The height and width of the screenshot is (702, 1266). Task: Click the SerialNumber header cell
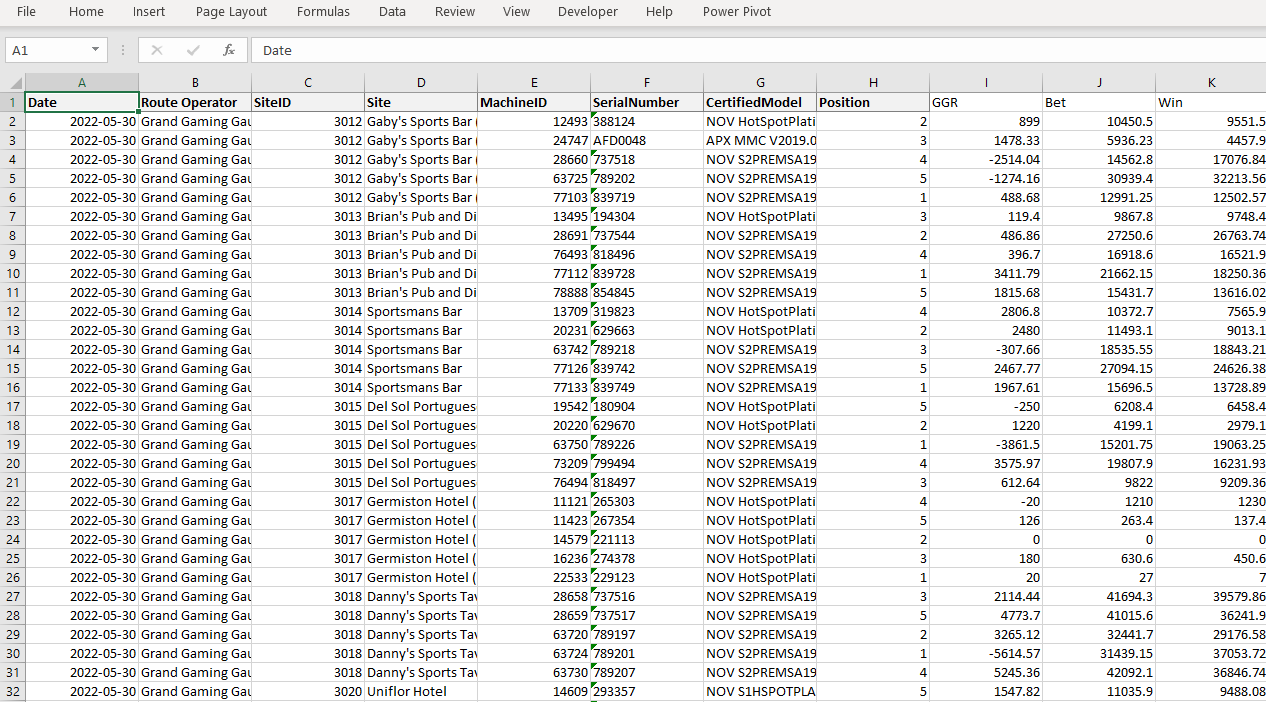[x=647, y=102]
